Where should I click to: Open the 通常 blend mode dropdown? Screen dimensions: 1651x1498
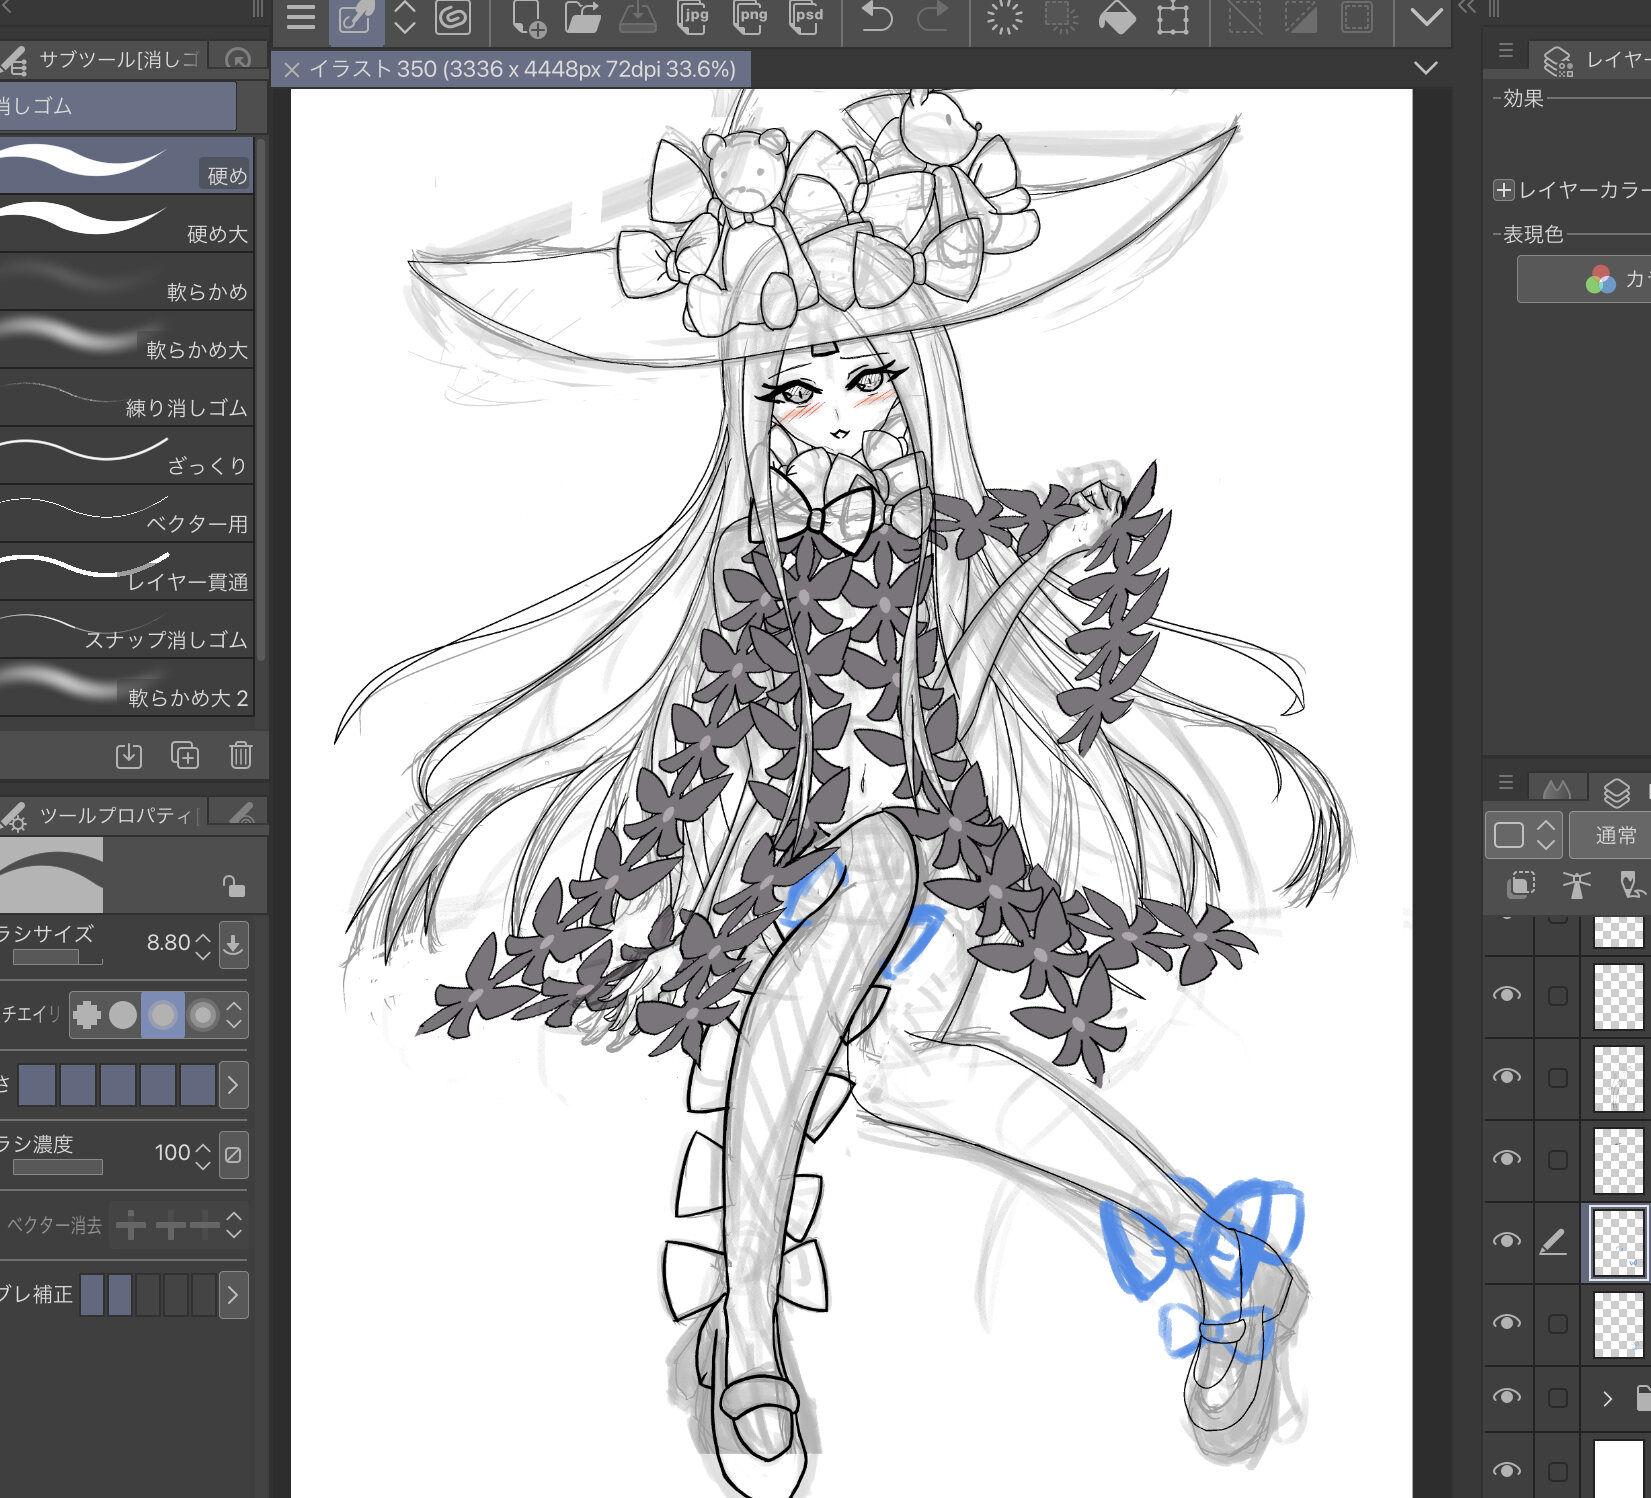tap(1612, 835)
